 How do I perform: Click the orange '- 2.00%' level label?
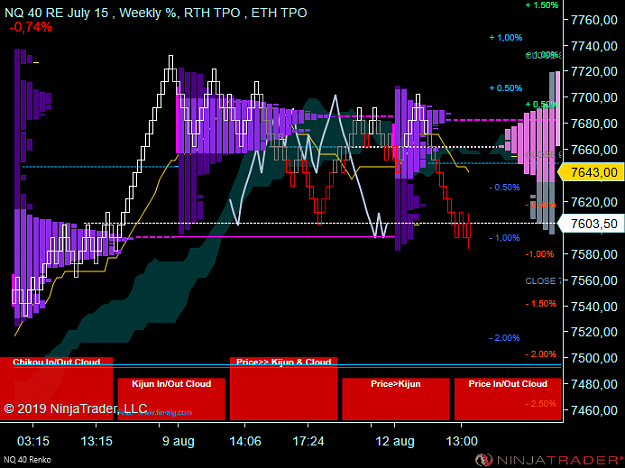tap(541, 354)
